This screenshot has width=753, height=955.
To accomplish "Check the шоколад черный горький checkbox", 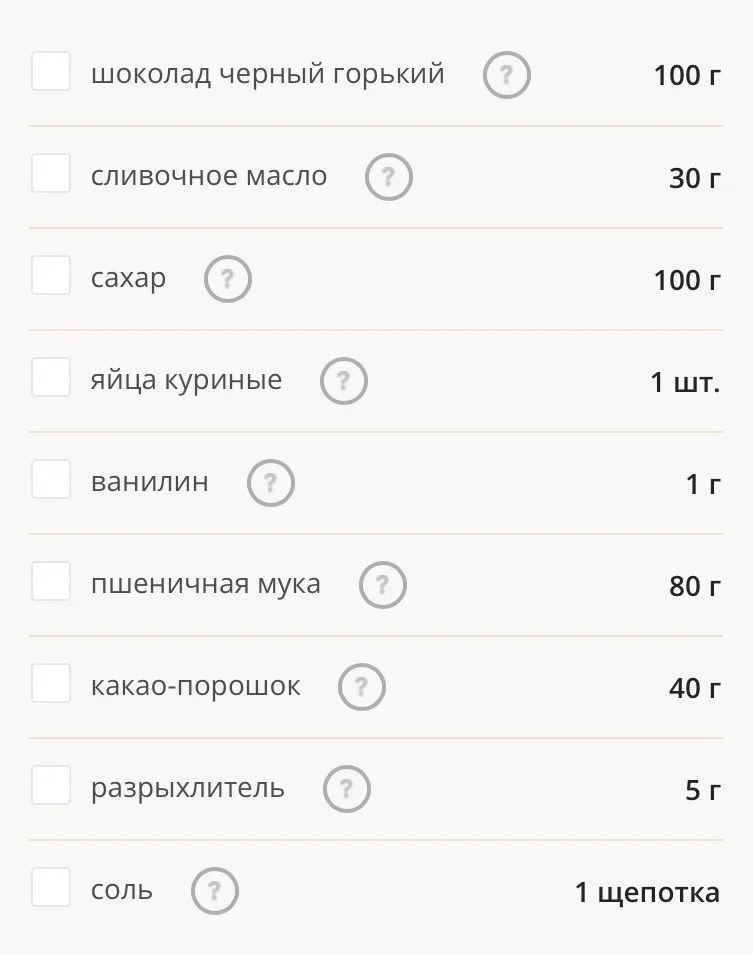I will point(51,72).
